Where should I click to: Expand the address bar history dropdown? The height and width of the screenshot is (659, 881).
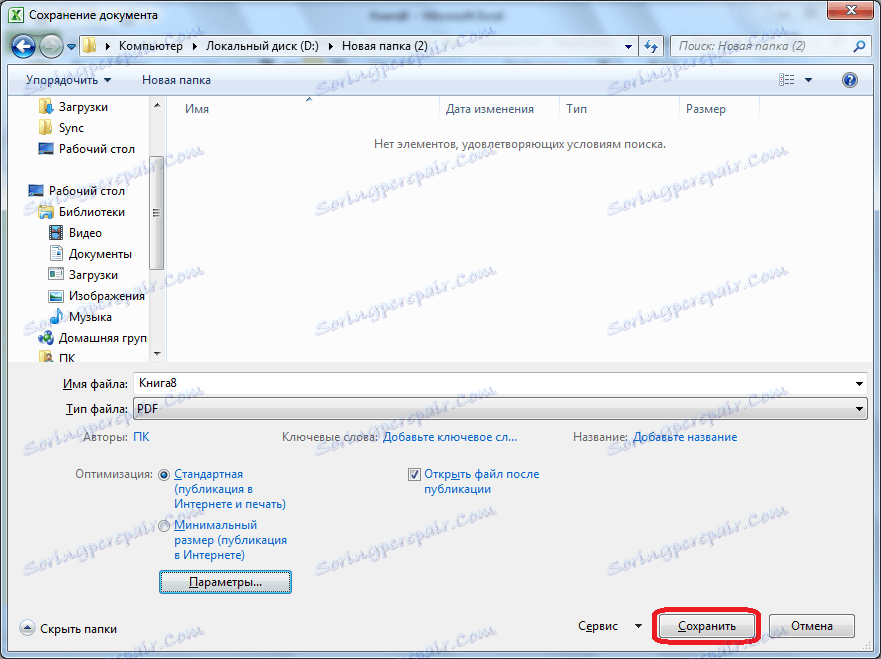click(x=628, y=47)
